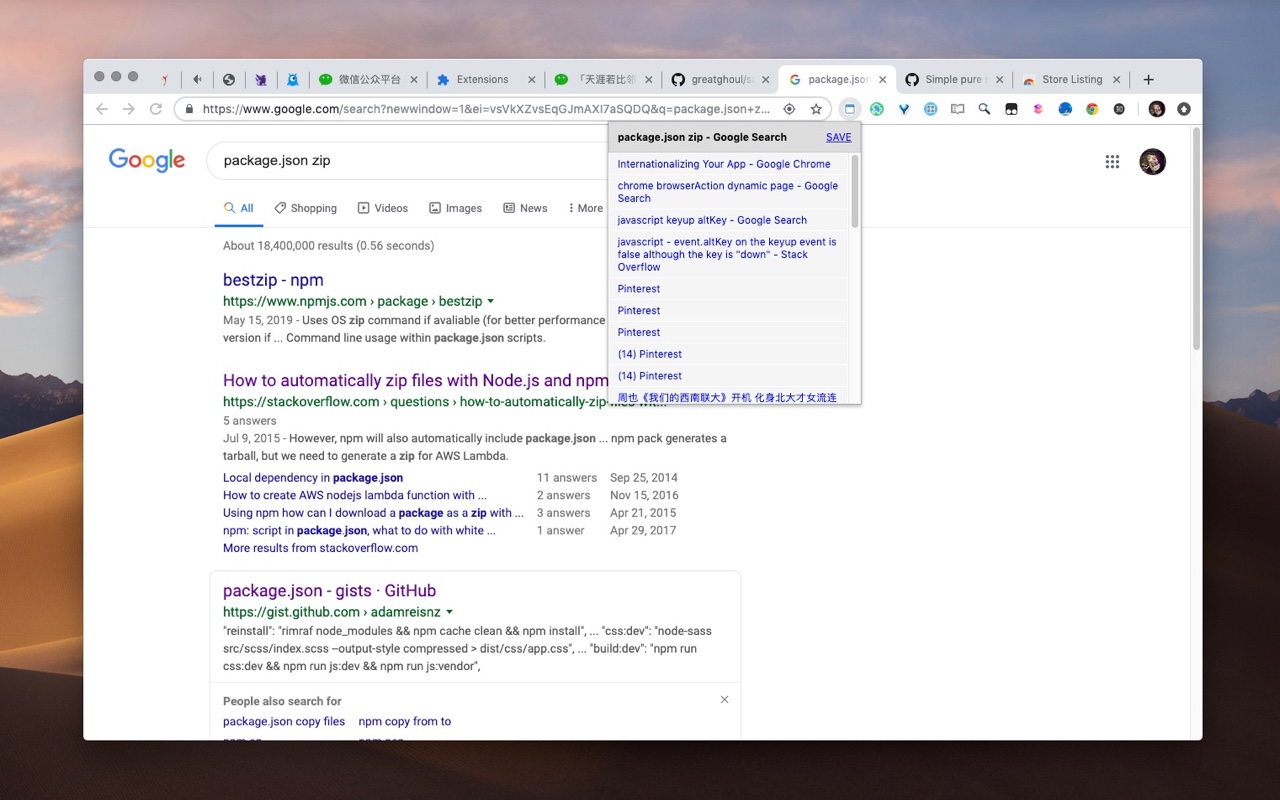The width and height of the screenshot is (1280, 800).
Task: Open the Google apps grid
Action: [1112, 162]
